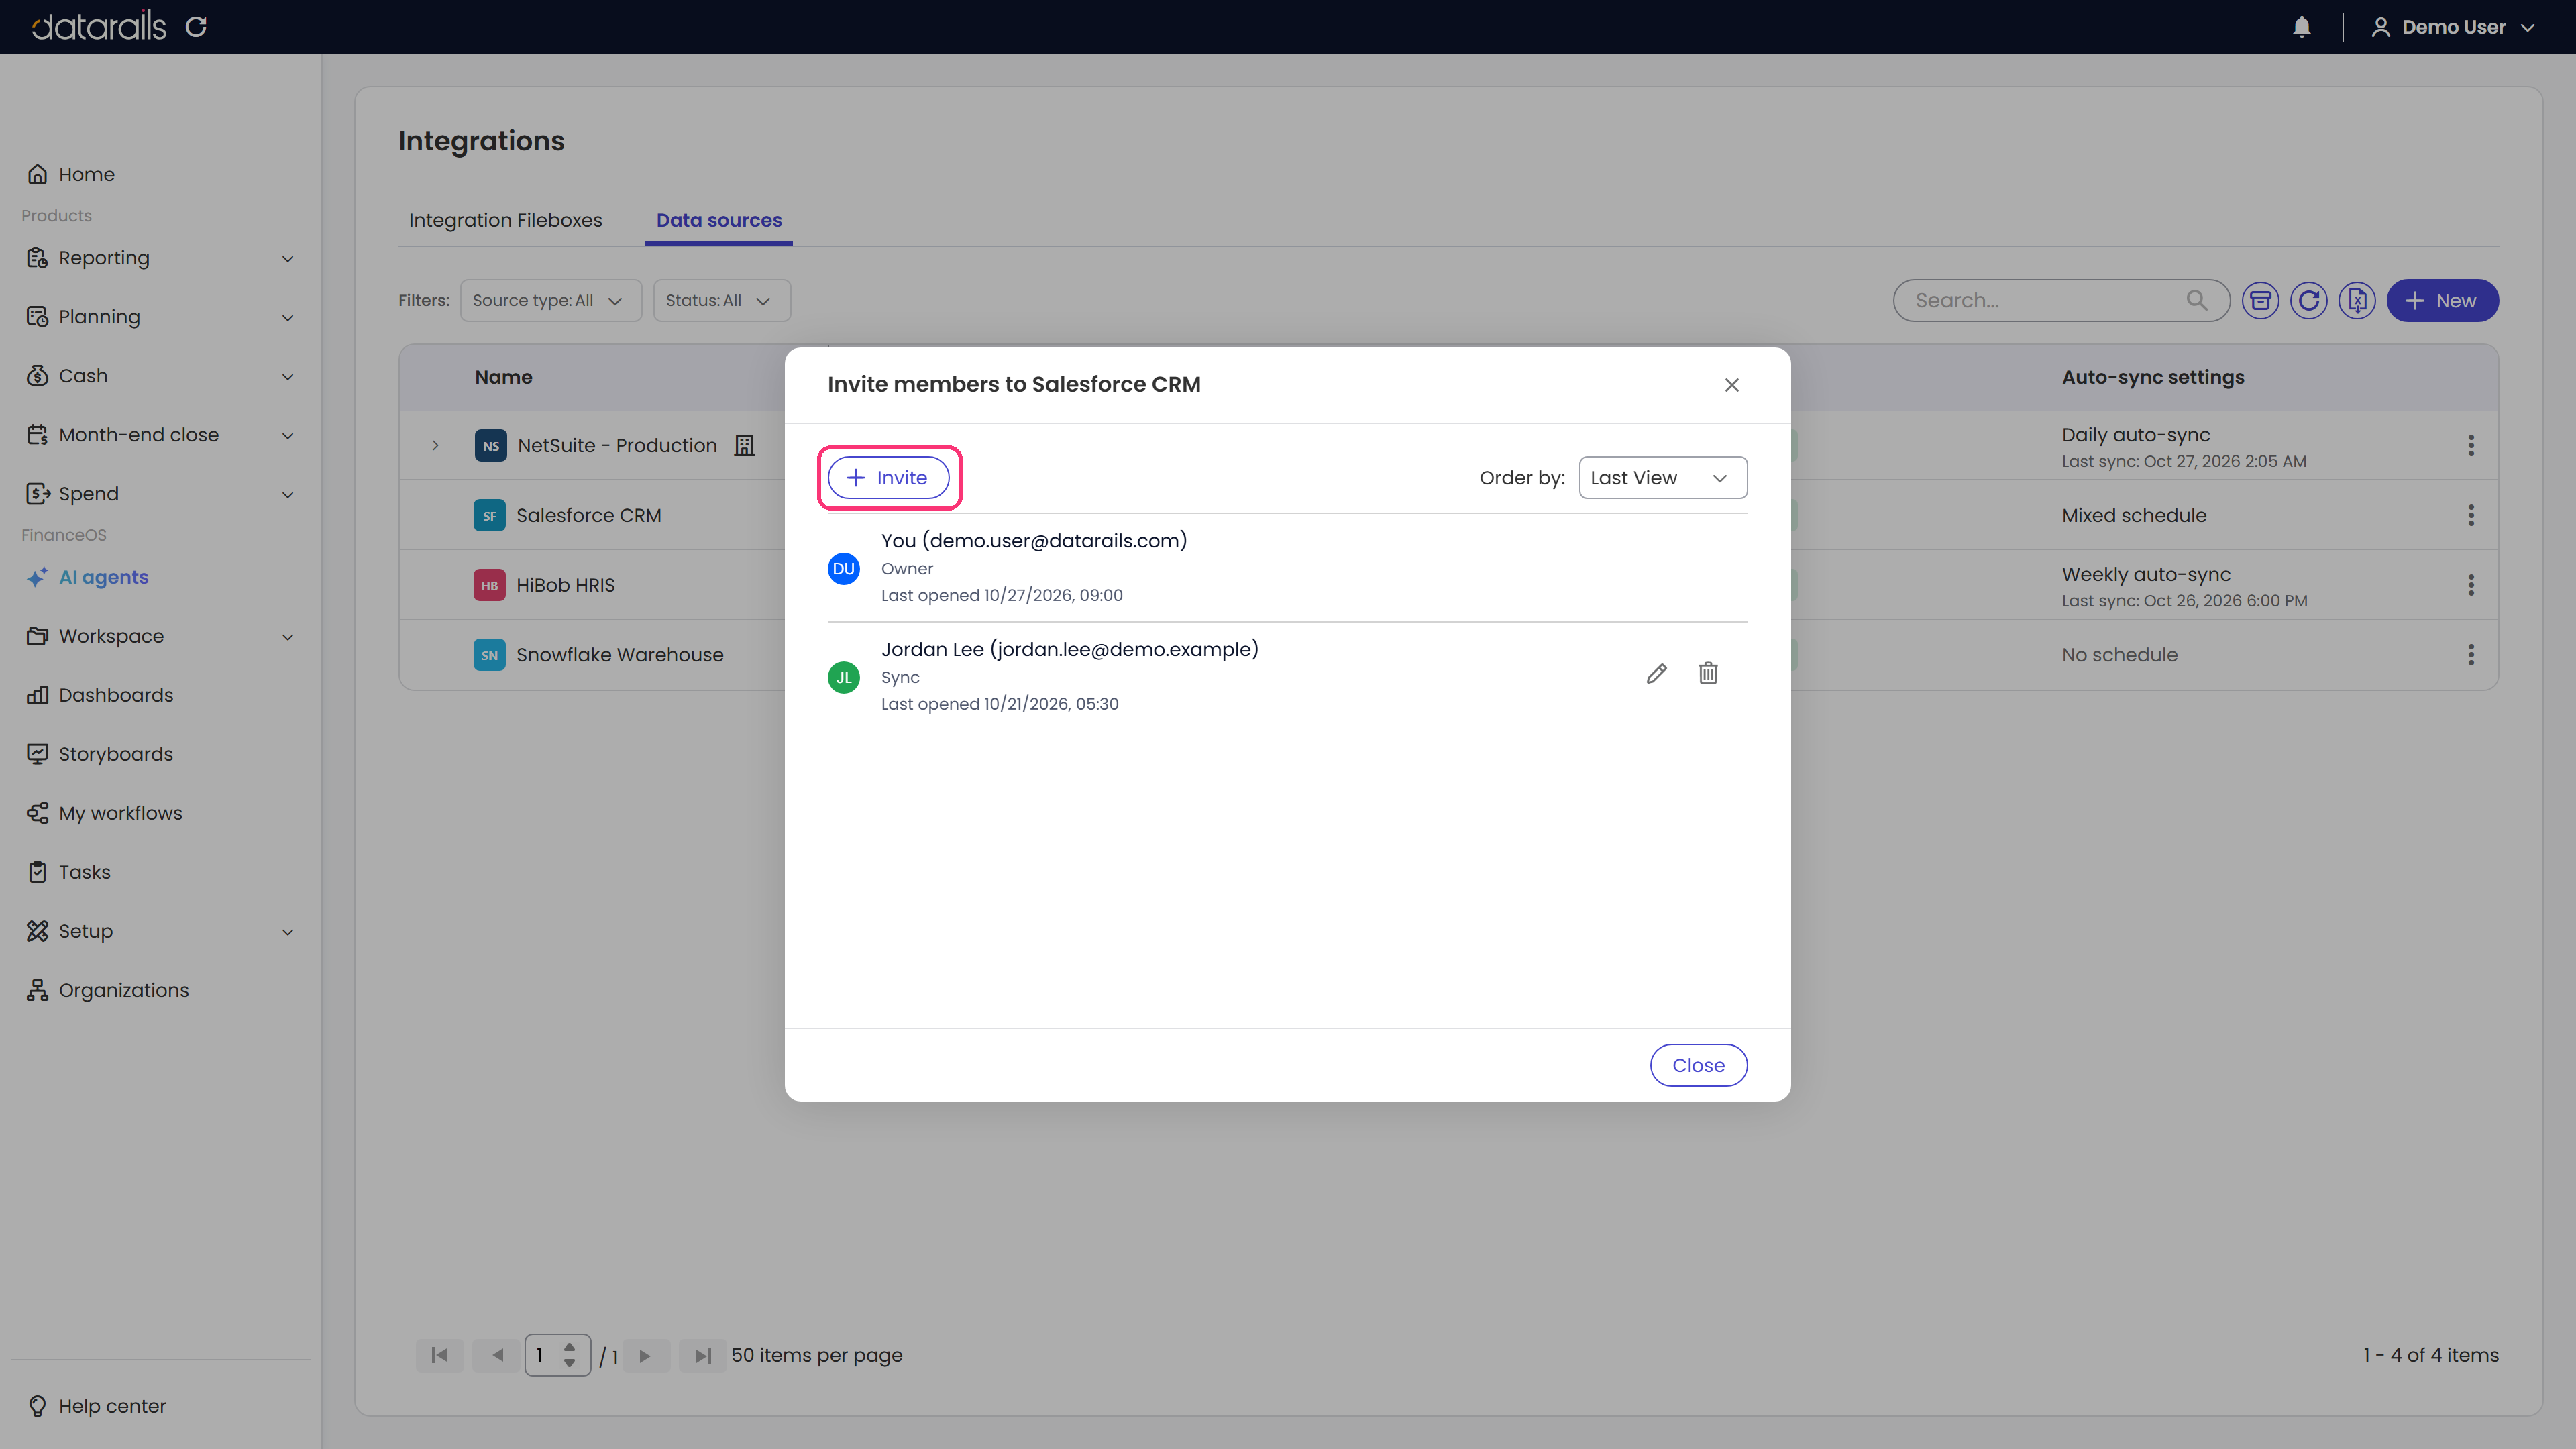Viewport: 2576px width, 1449px height.
Task: Close the invite dialog with X icon
Action: click(1732, 385)
